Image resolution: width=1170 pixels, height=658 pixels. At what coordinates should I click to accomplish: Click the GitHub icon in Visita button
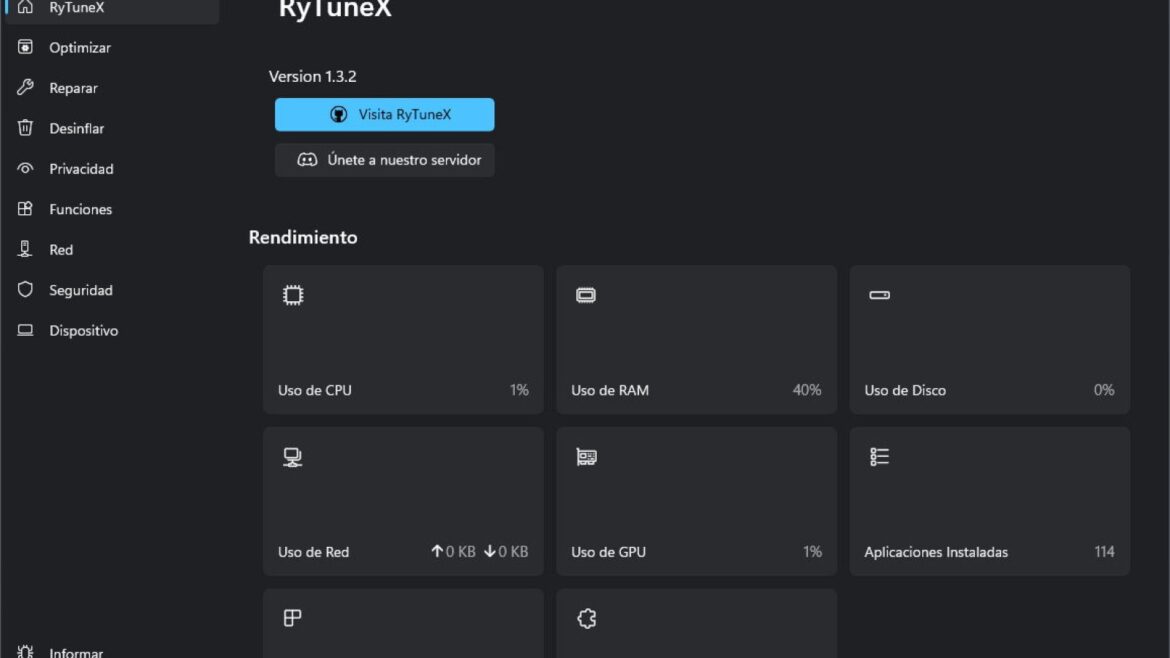(x=339, y=114)
